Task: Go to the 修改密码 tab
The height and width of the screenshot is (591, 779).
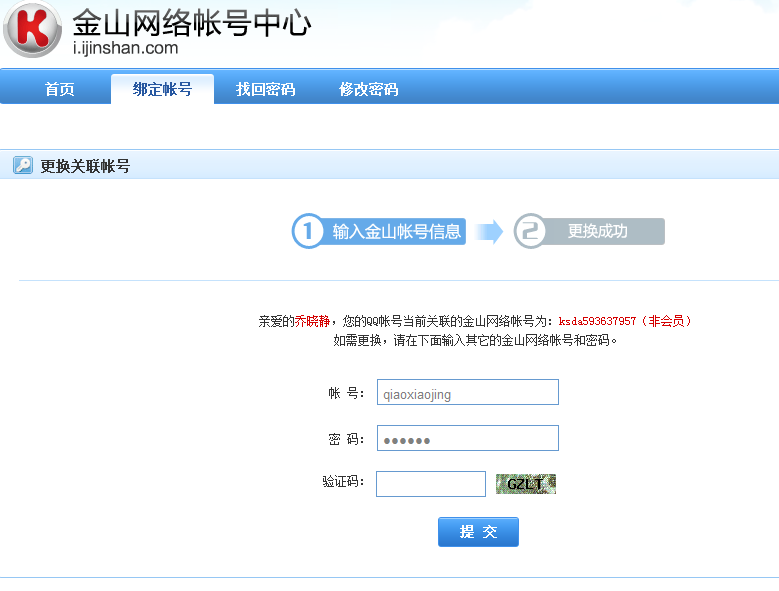Action: (369, 89)
